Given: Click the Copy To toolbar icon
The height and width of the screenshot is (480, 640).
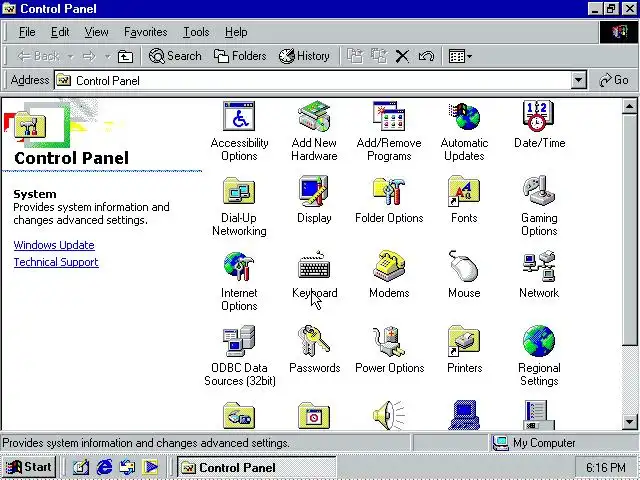Looking at the screenshot, I should pos(379,56).
